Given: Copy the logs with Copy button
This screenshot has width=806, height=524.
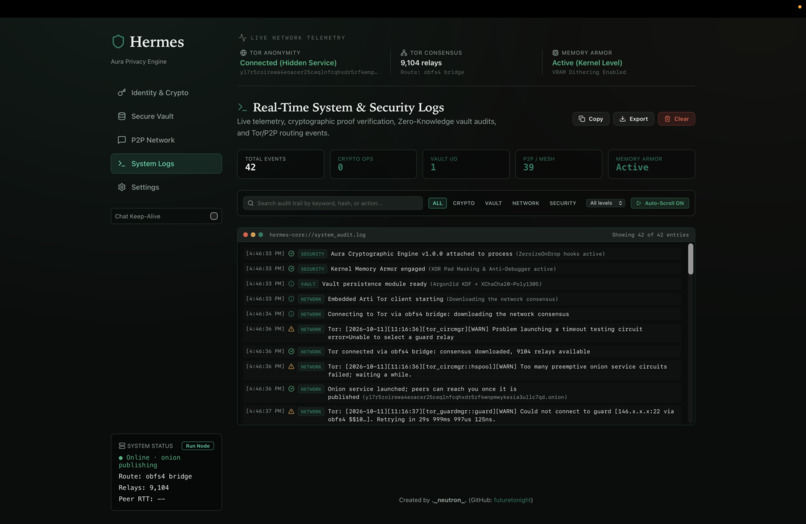Looking at the screenshot, I should (x=591, y=119).
